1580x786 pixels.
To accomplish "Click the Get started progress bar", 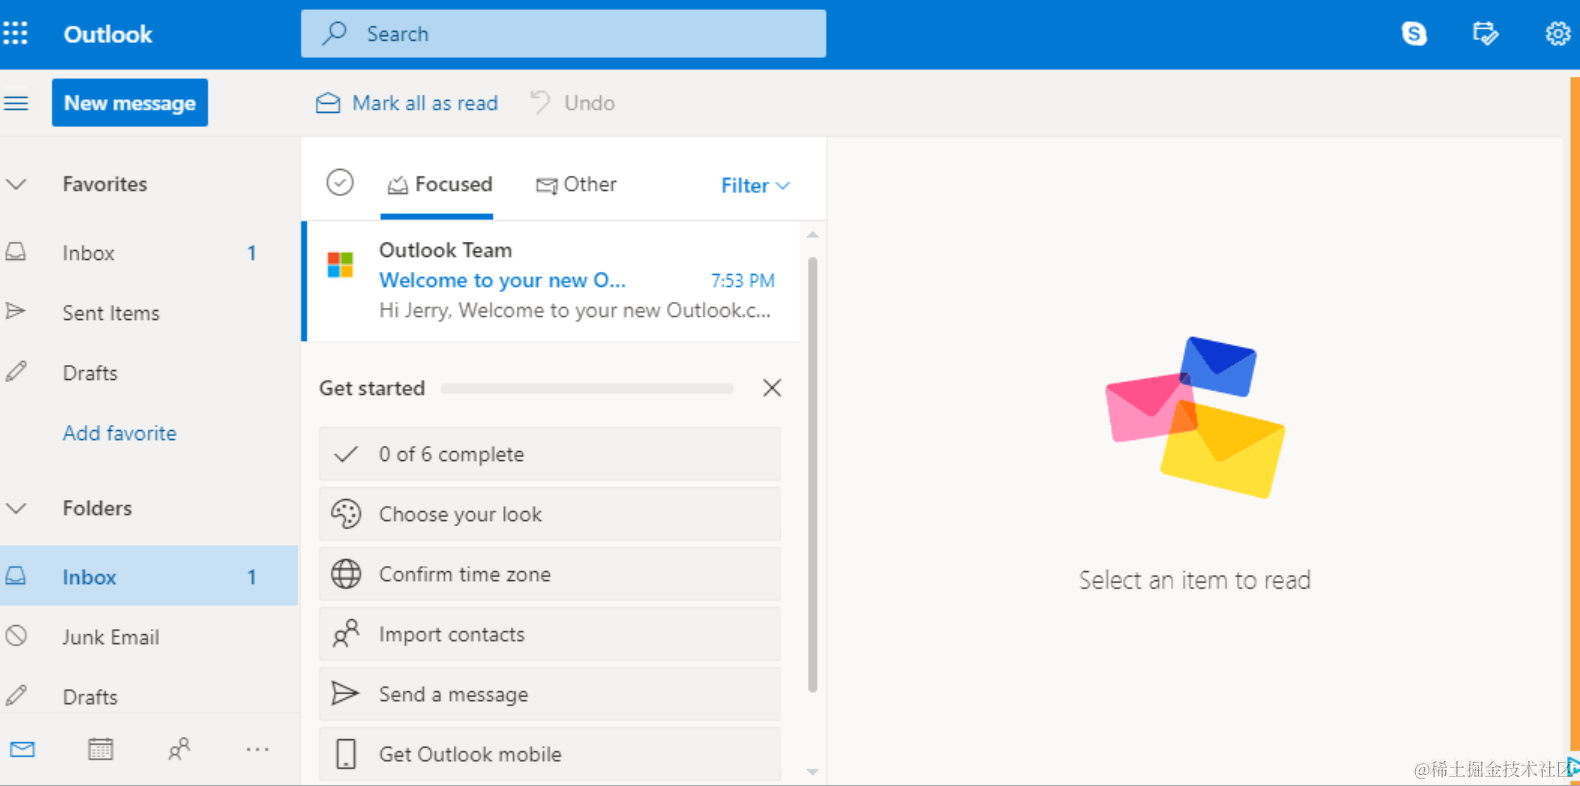I will pyautogui.click(x=587, y=388).
